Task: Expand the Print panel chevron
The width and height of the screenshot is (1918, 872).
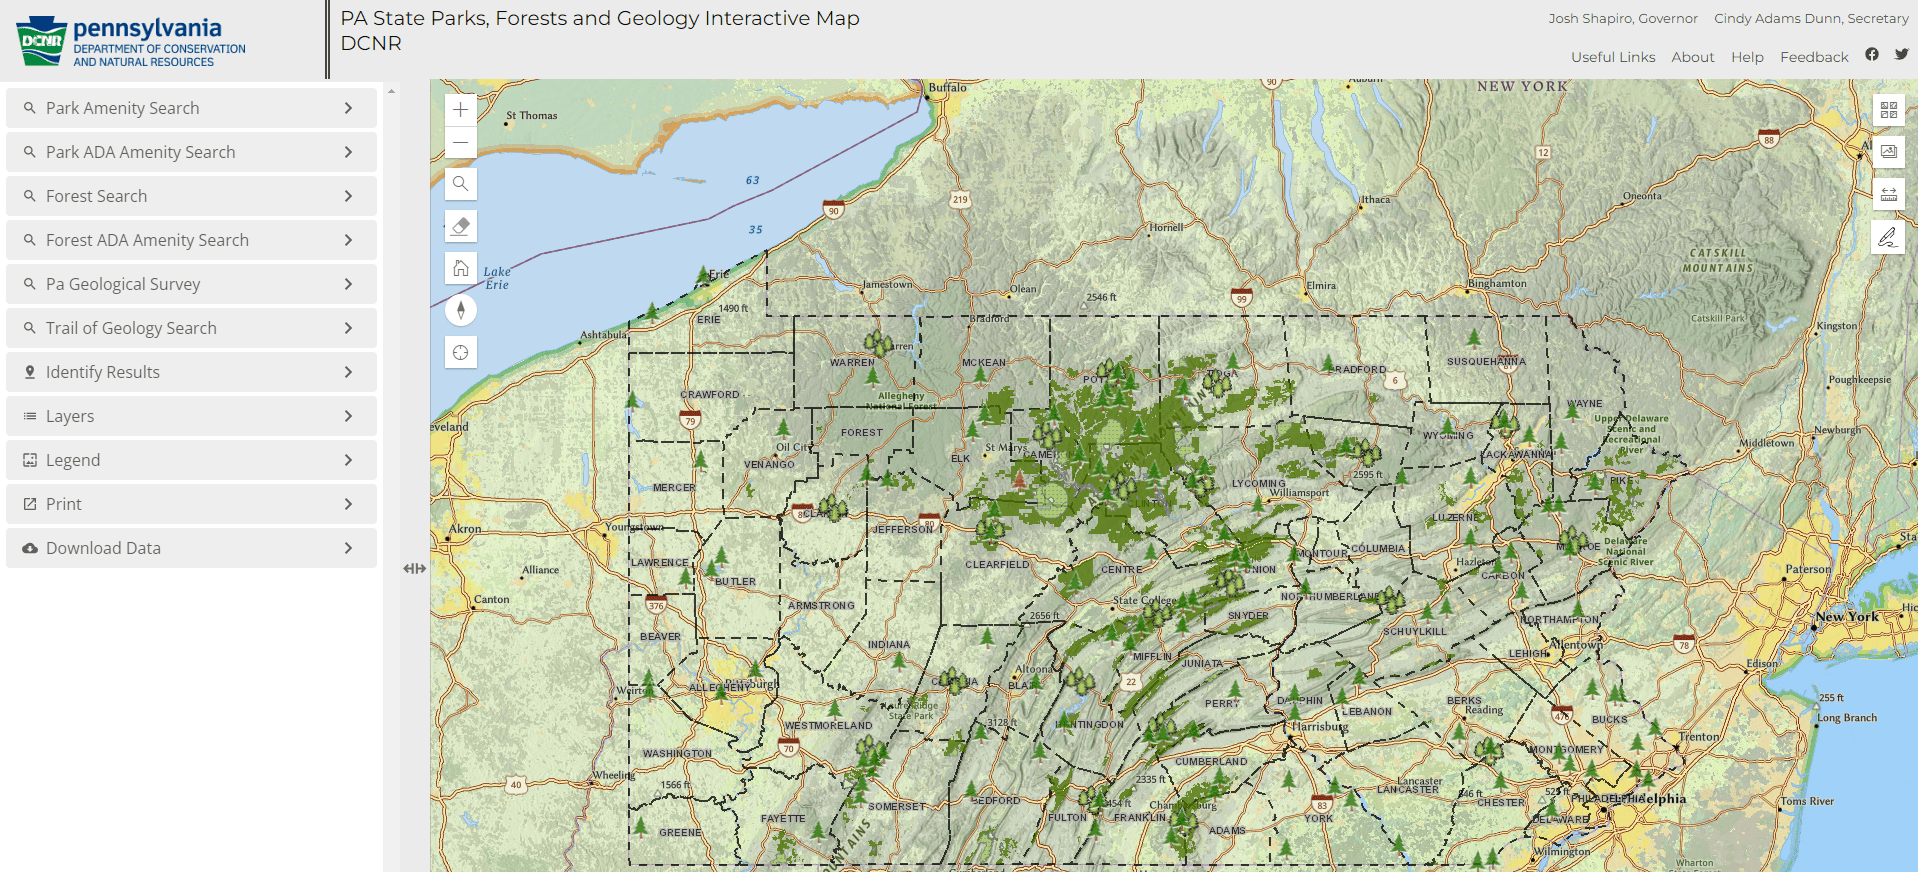Action: [348, 504]
